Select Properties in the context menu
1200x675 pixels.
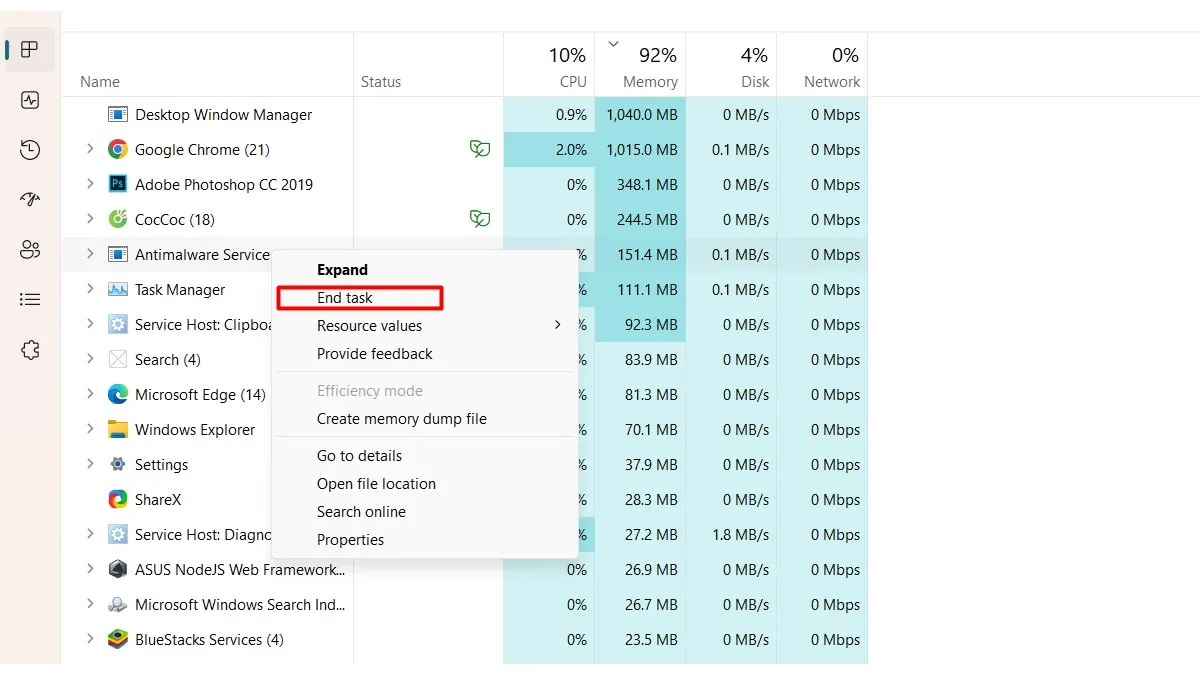[x=350, y=539]
